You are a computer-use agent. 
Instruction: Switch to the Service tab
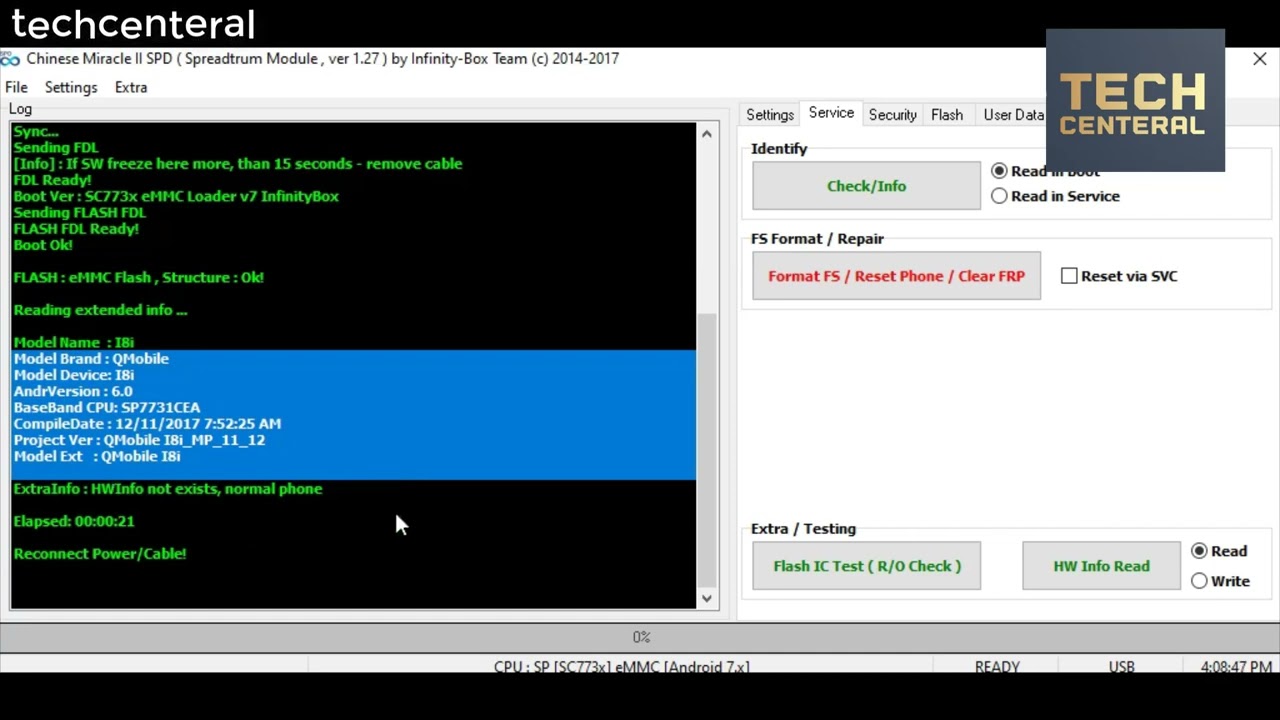tap(831, 113)
